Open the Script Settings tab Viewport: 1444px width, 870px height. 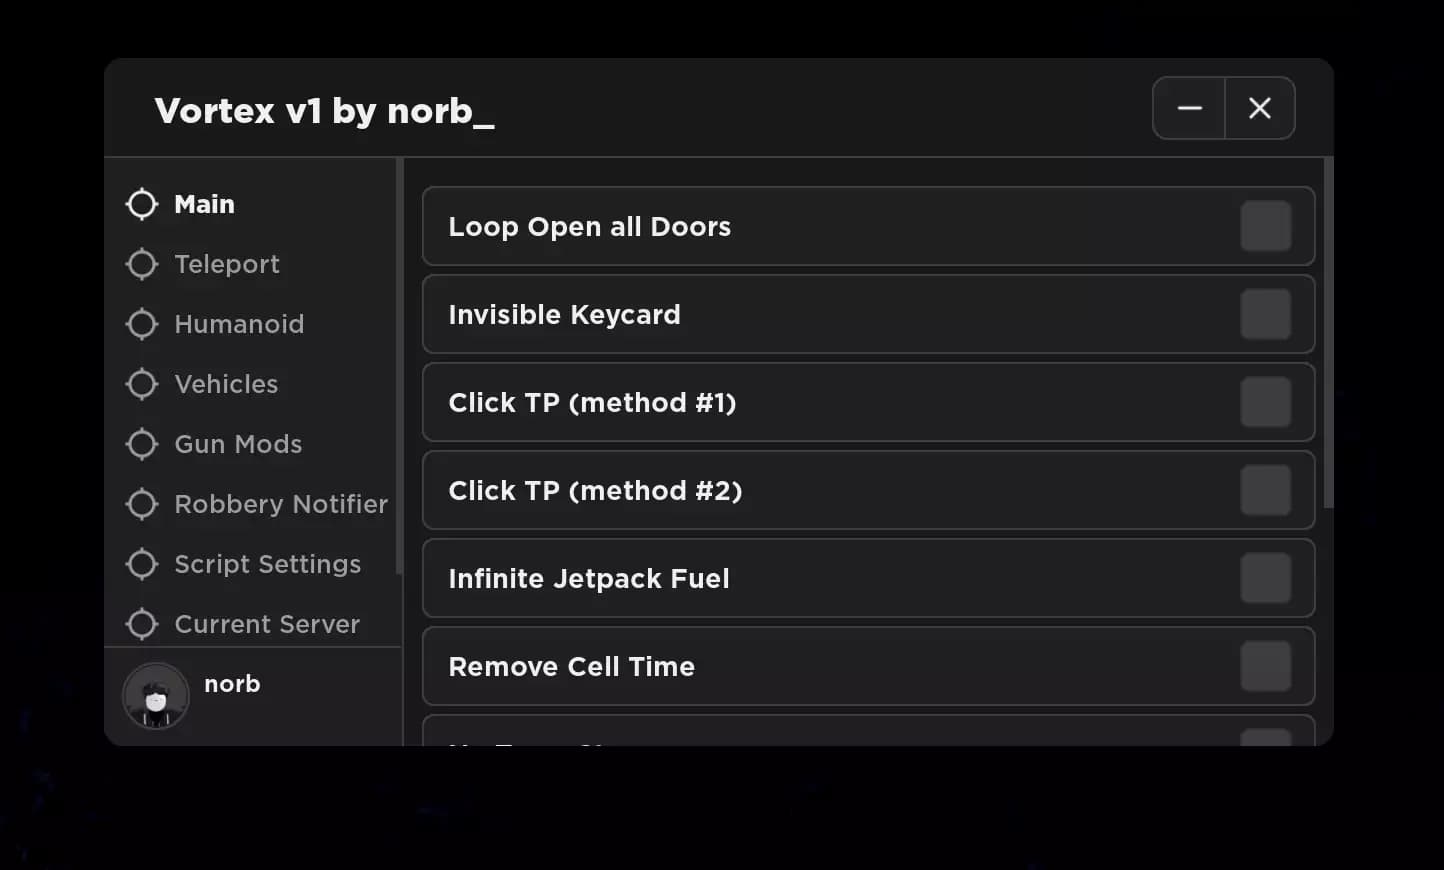click(268, 564)
